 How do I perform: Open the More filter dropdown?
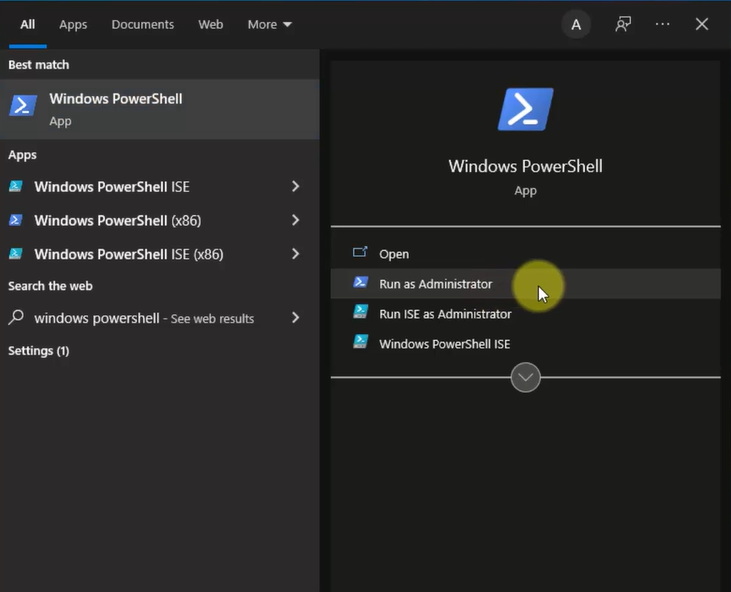tap(269, 24)
